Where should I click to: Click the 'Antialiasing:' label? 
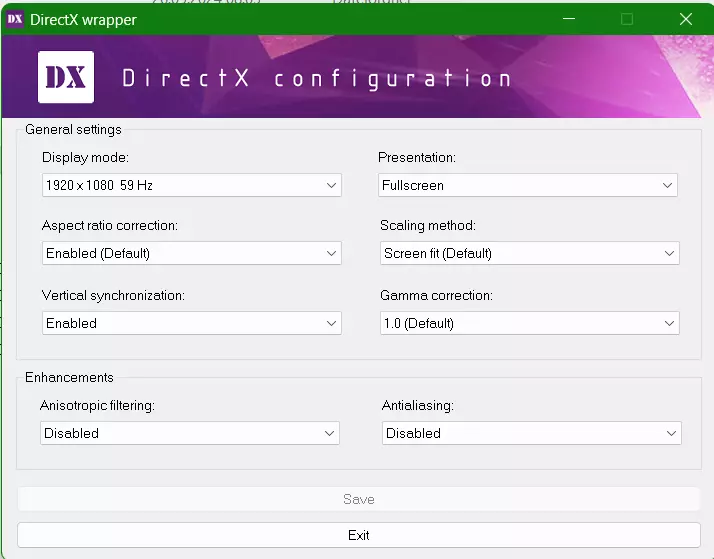(418, 405)
